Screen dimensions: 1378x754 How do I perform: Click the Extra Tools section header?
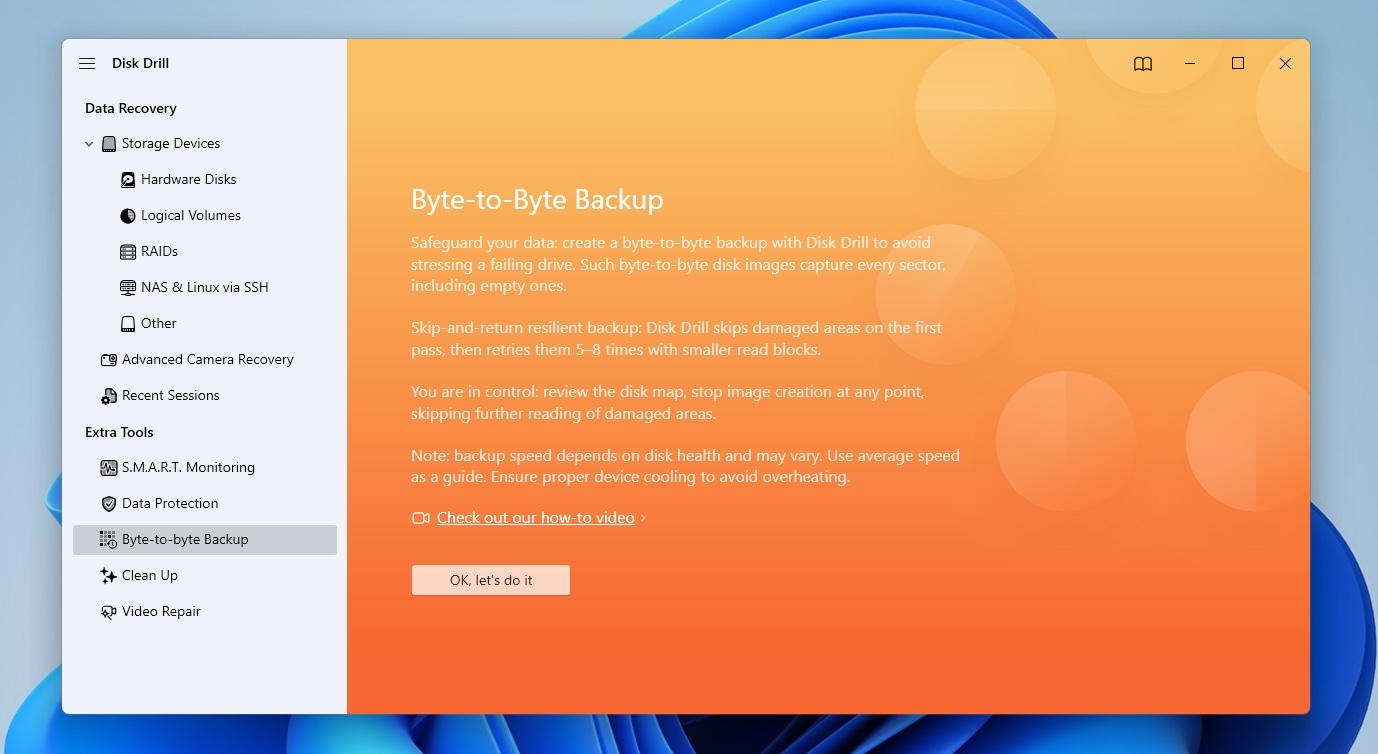pos(119,432)
